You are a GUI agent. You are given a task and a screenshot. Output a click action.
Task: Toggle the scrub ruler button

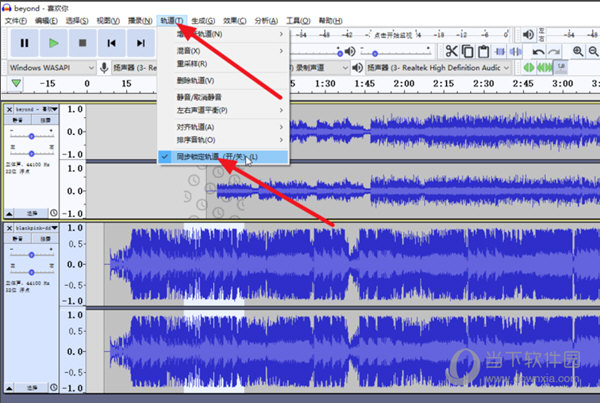coord(561,67)
